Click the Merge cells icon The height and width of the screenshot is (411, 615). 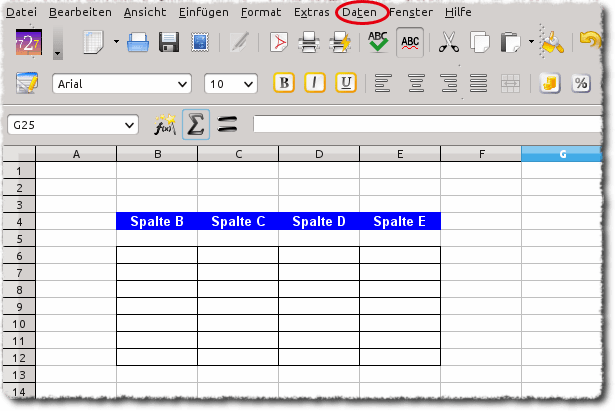(510, 83)
